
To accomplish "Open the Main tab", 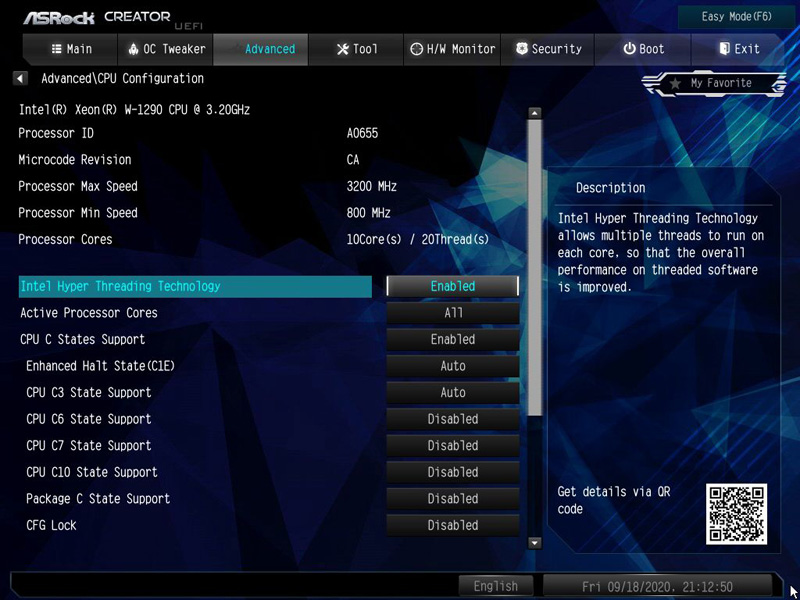I will [70, 49].
